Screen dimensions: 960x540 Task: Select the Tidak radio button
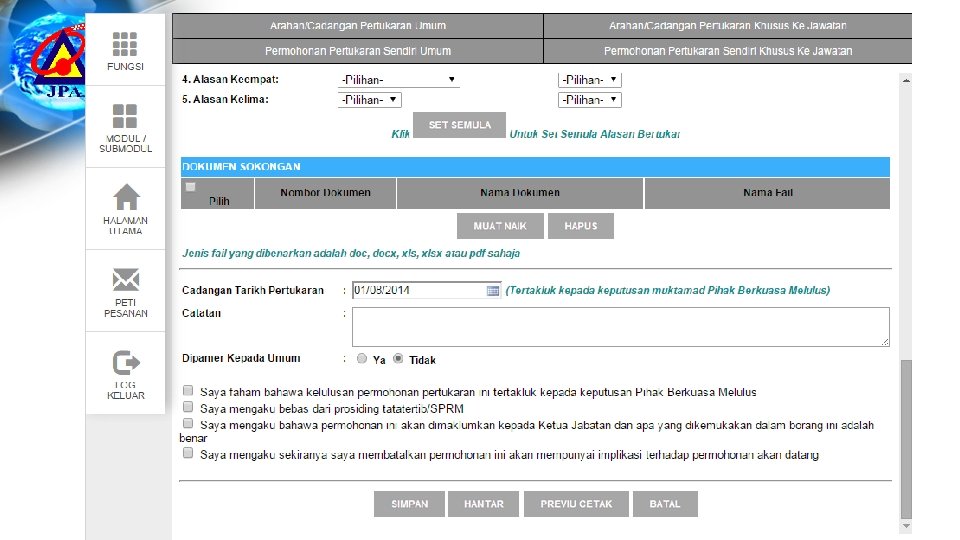coord(398,359)
